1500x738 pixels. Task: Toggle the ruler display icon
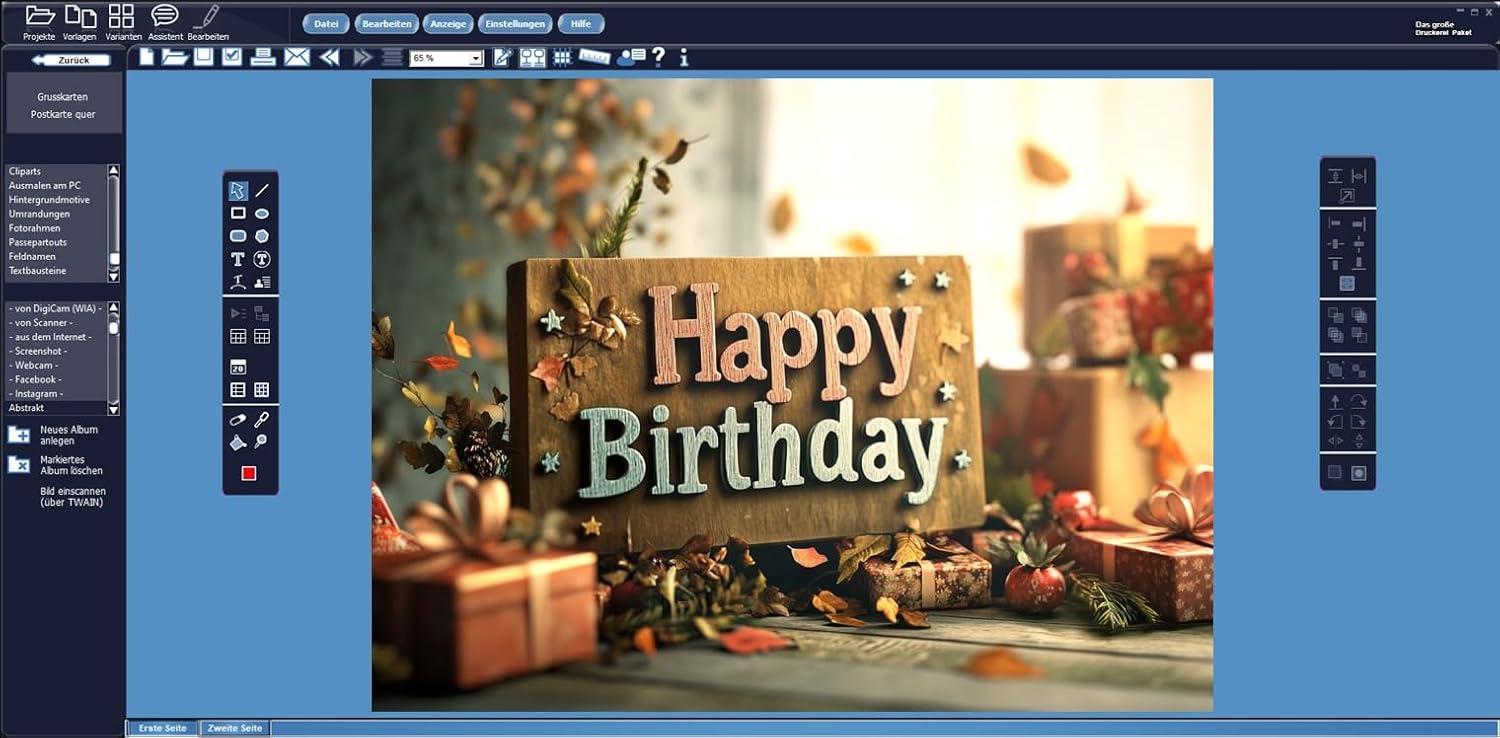[594, 57]
